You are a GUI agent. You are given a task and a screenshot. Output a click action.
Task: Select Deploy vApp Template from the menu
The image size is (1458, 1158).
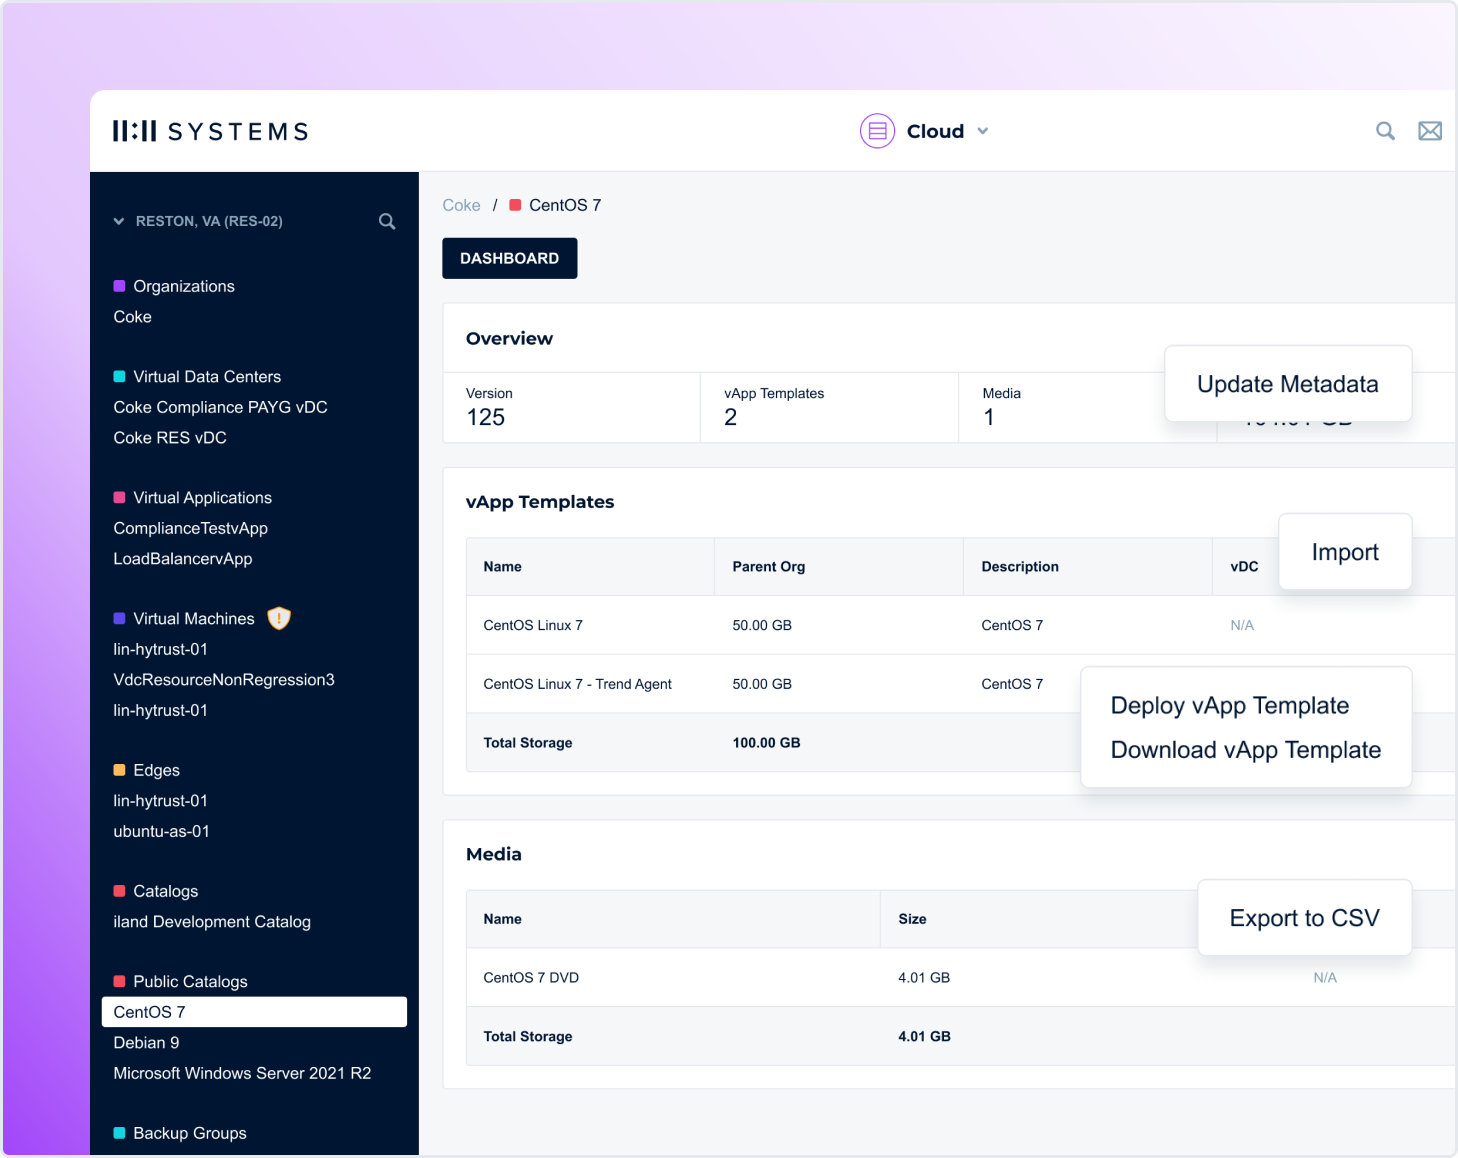pos(1229,706)
